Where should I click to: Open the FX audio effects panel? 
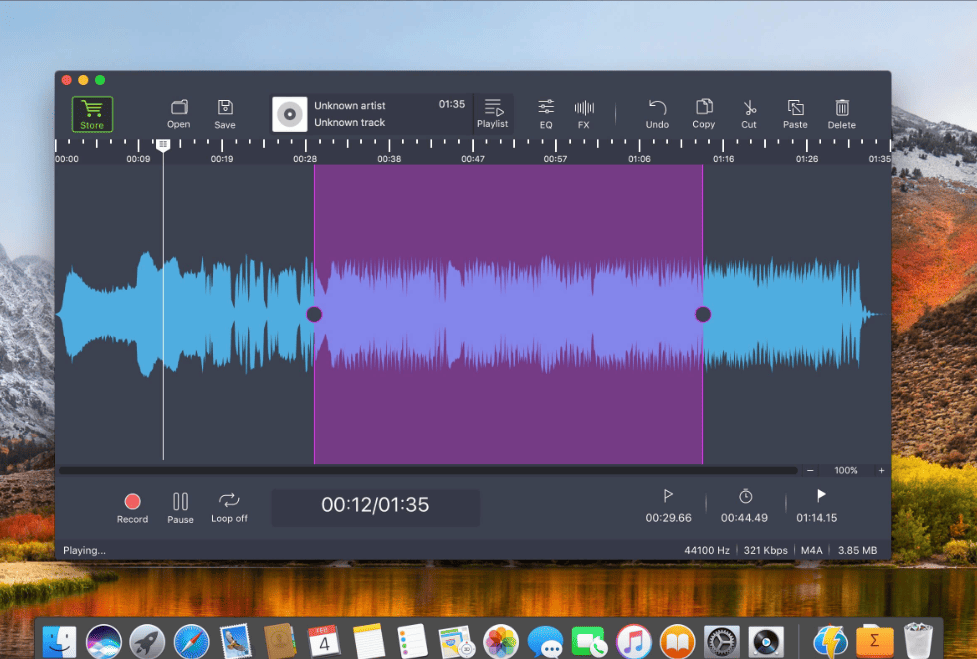pyautogui.click(x=584, y=114)
